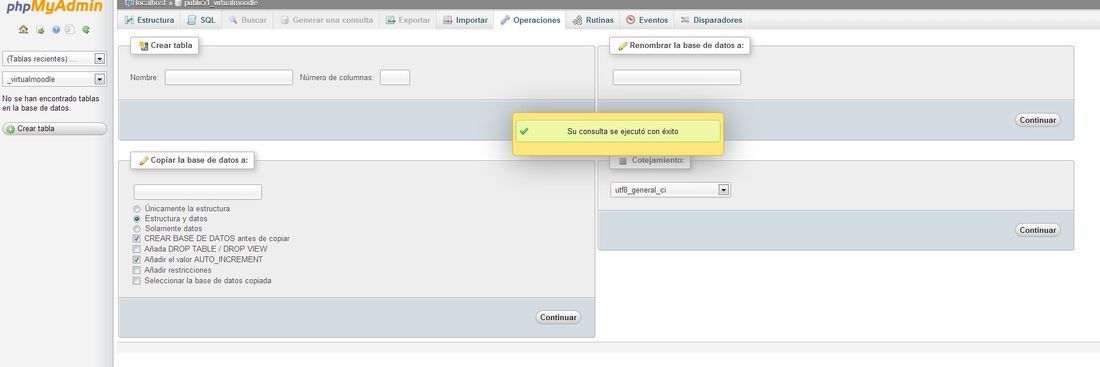Select Únicamente la estructura radio option

(137, 209)
